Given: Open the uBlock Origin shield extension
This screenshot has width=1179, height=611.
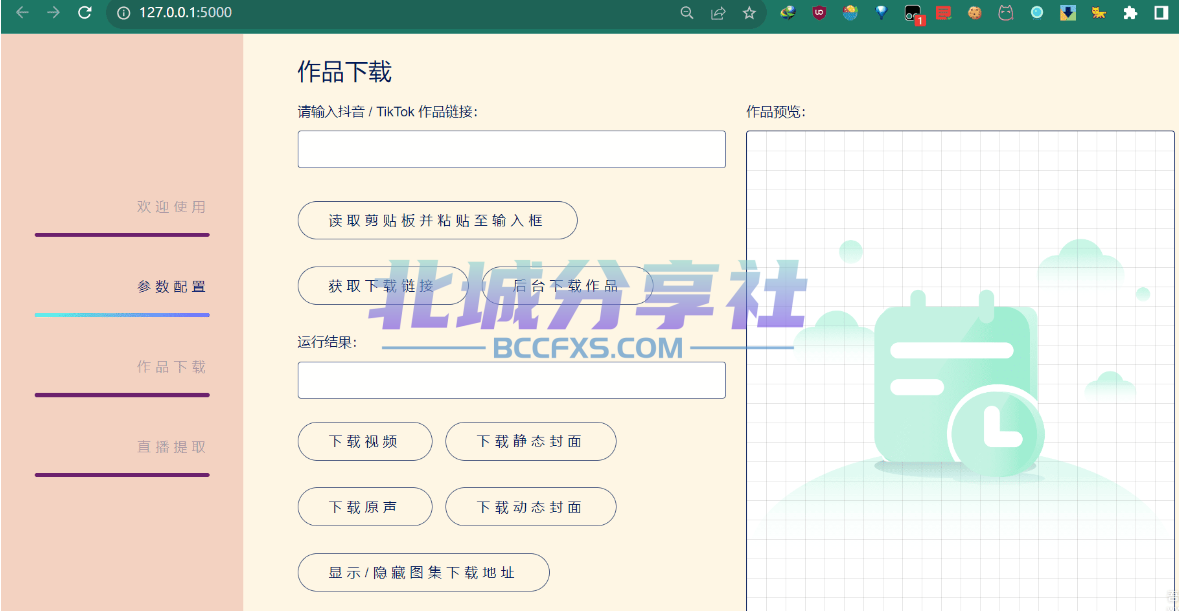Looking at the screenshot, I should click(820, 13).
